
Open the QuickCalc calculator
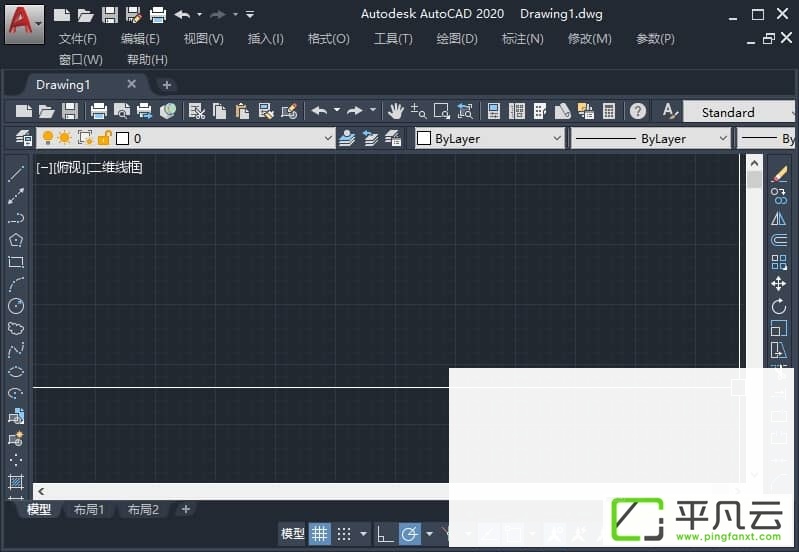point(609,111)
